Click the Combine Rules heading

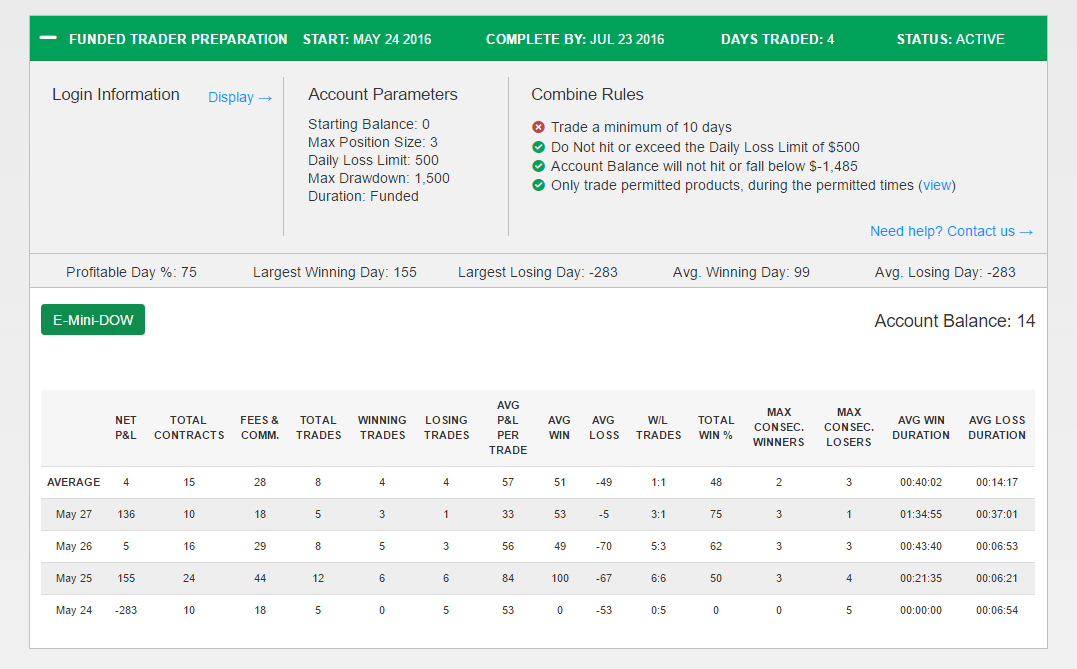pyautogui.click(x=587, y=95)
